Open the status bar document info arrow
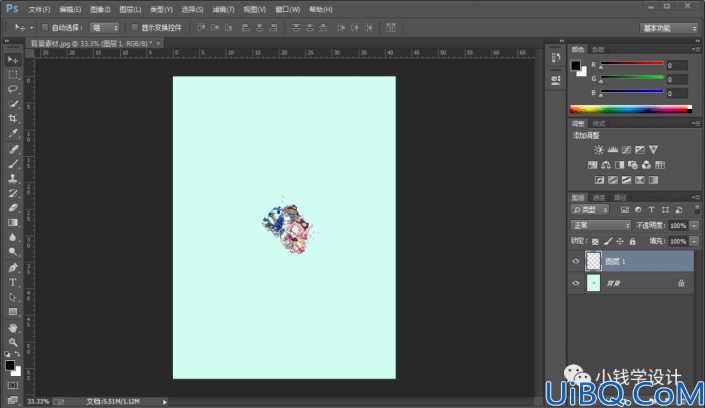Image resolution: width=705 pixels, height=408 pixels. click(x=165, y=402)
